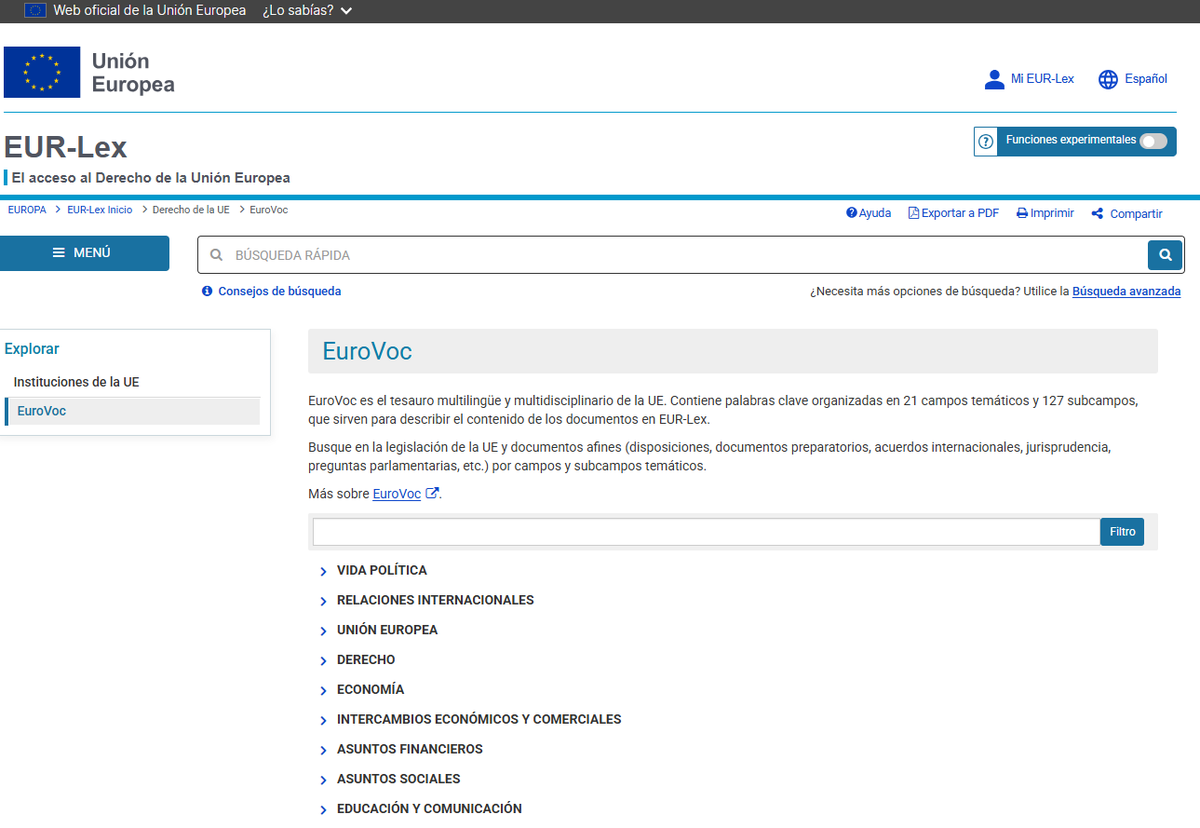Viewport: 1200px width, 828px height.
Task: Click VIDA POLÍTICA label
Action: click(x=382, y=570)
